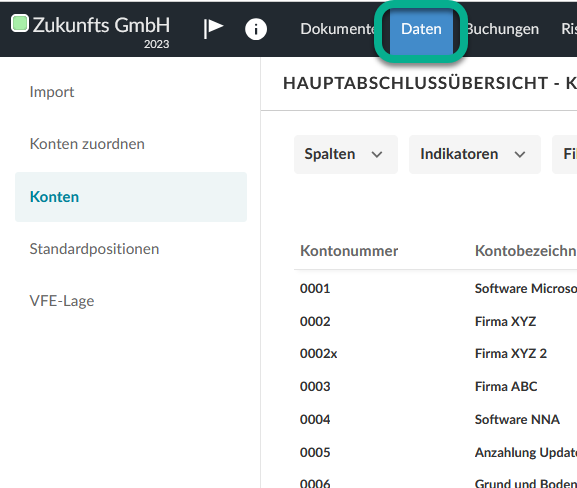Select account number 0002
This screenshot has width=577, height=488.
(x=315, y=322)
